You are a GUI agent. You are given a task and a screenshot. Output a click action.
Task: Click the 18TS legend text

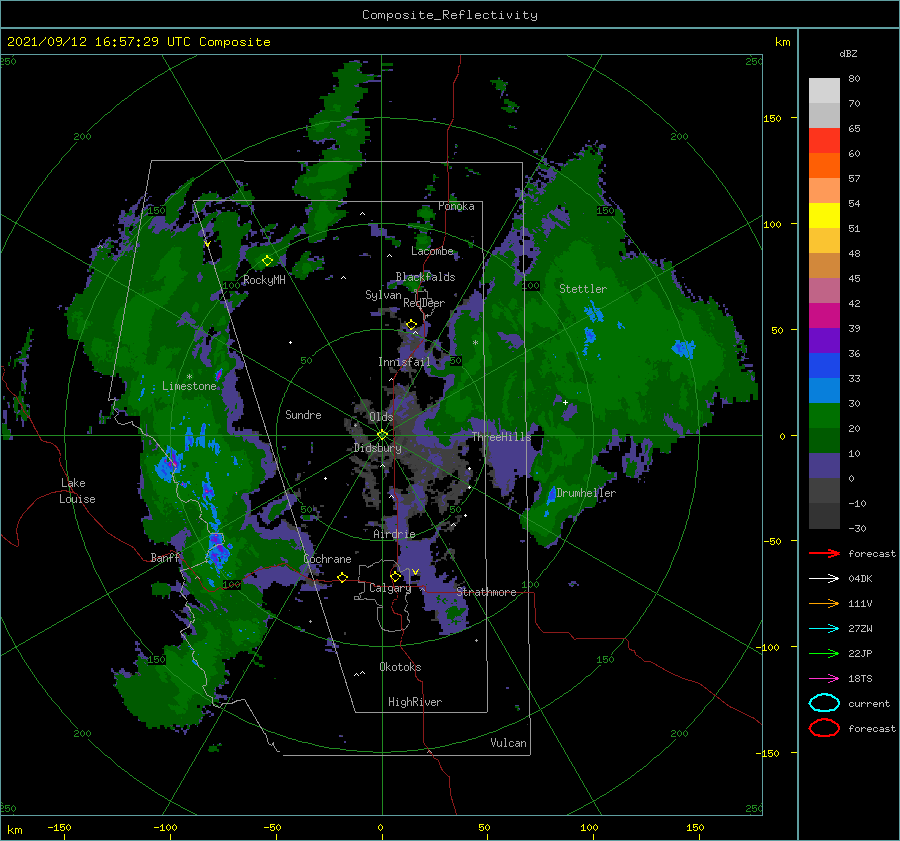860,679
